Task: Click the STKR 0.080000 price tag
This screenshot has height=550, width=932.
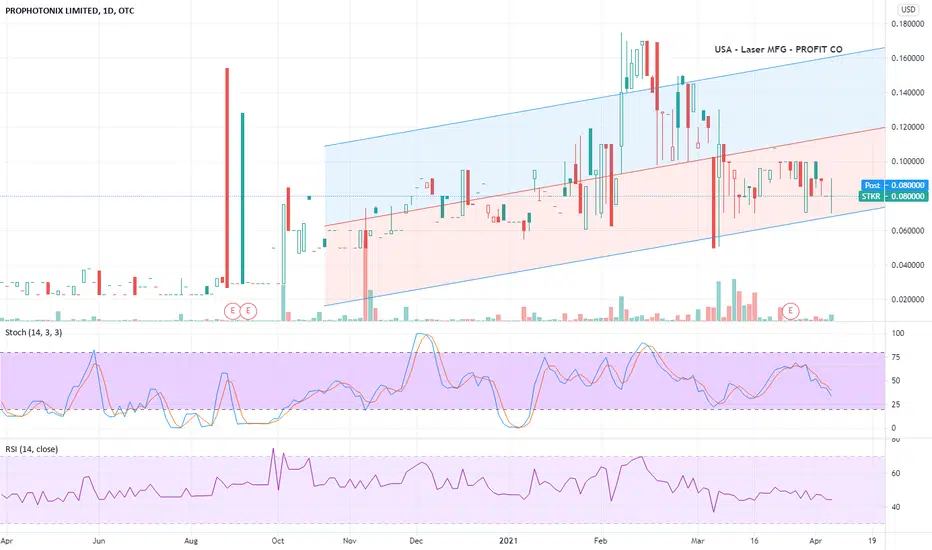Action: tap(893, 196)
